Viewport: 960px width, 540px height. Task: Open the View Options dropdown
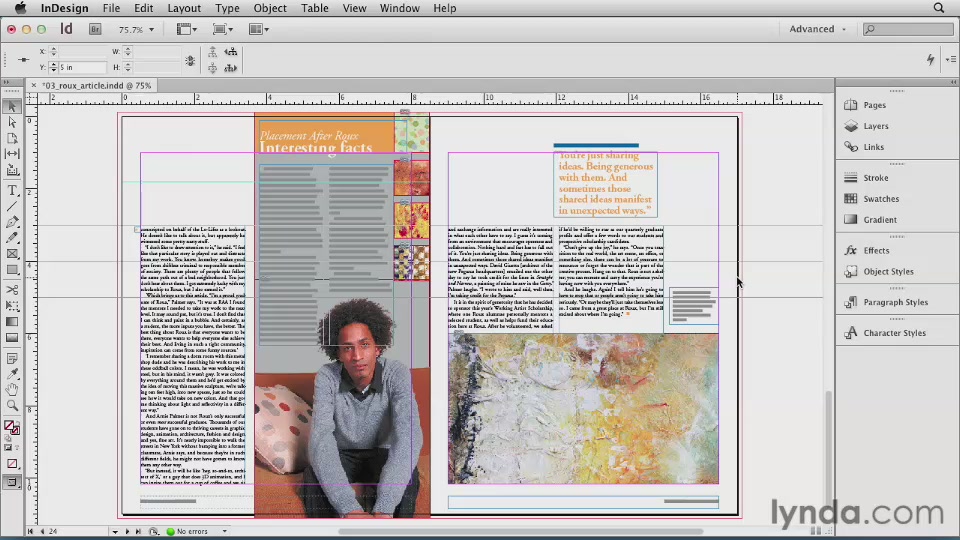tap(187, 29)
